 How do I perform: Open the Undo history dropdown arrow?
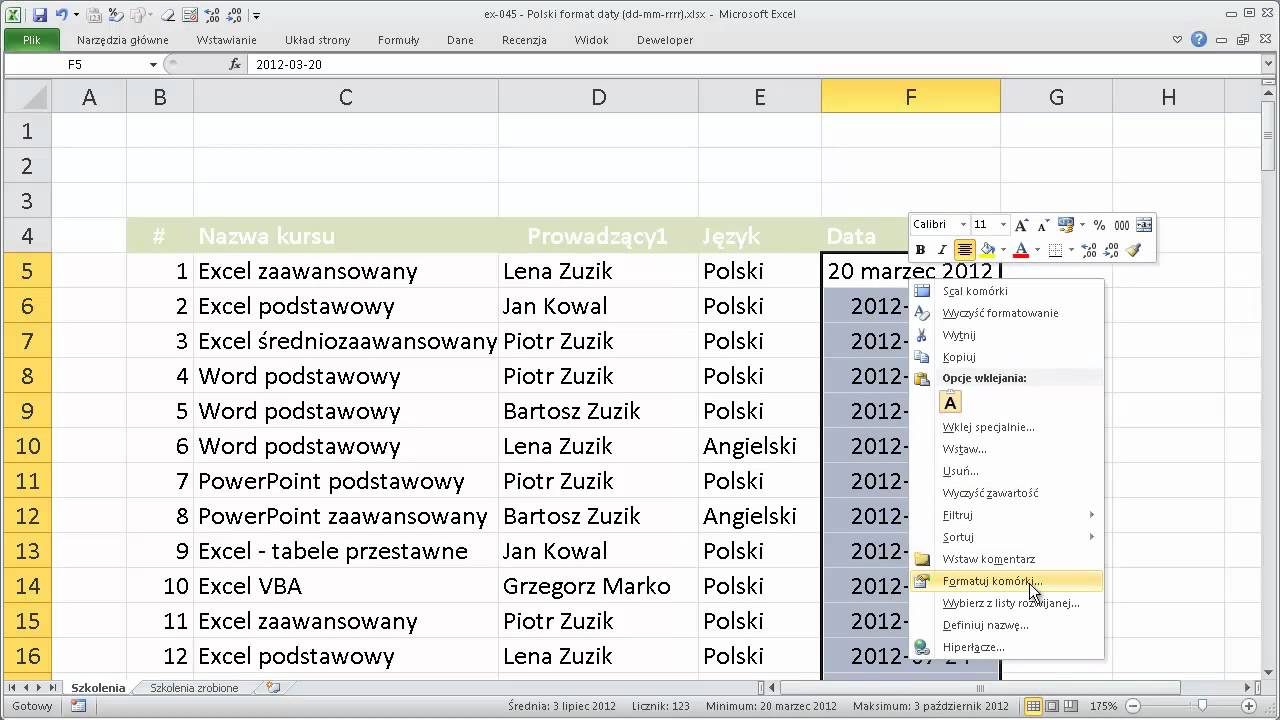click(76, 15)
